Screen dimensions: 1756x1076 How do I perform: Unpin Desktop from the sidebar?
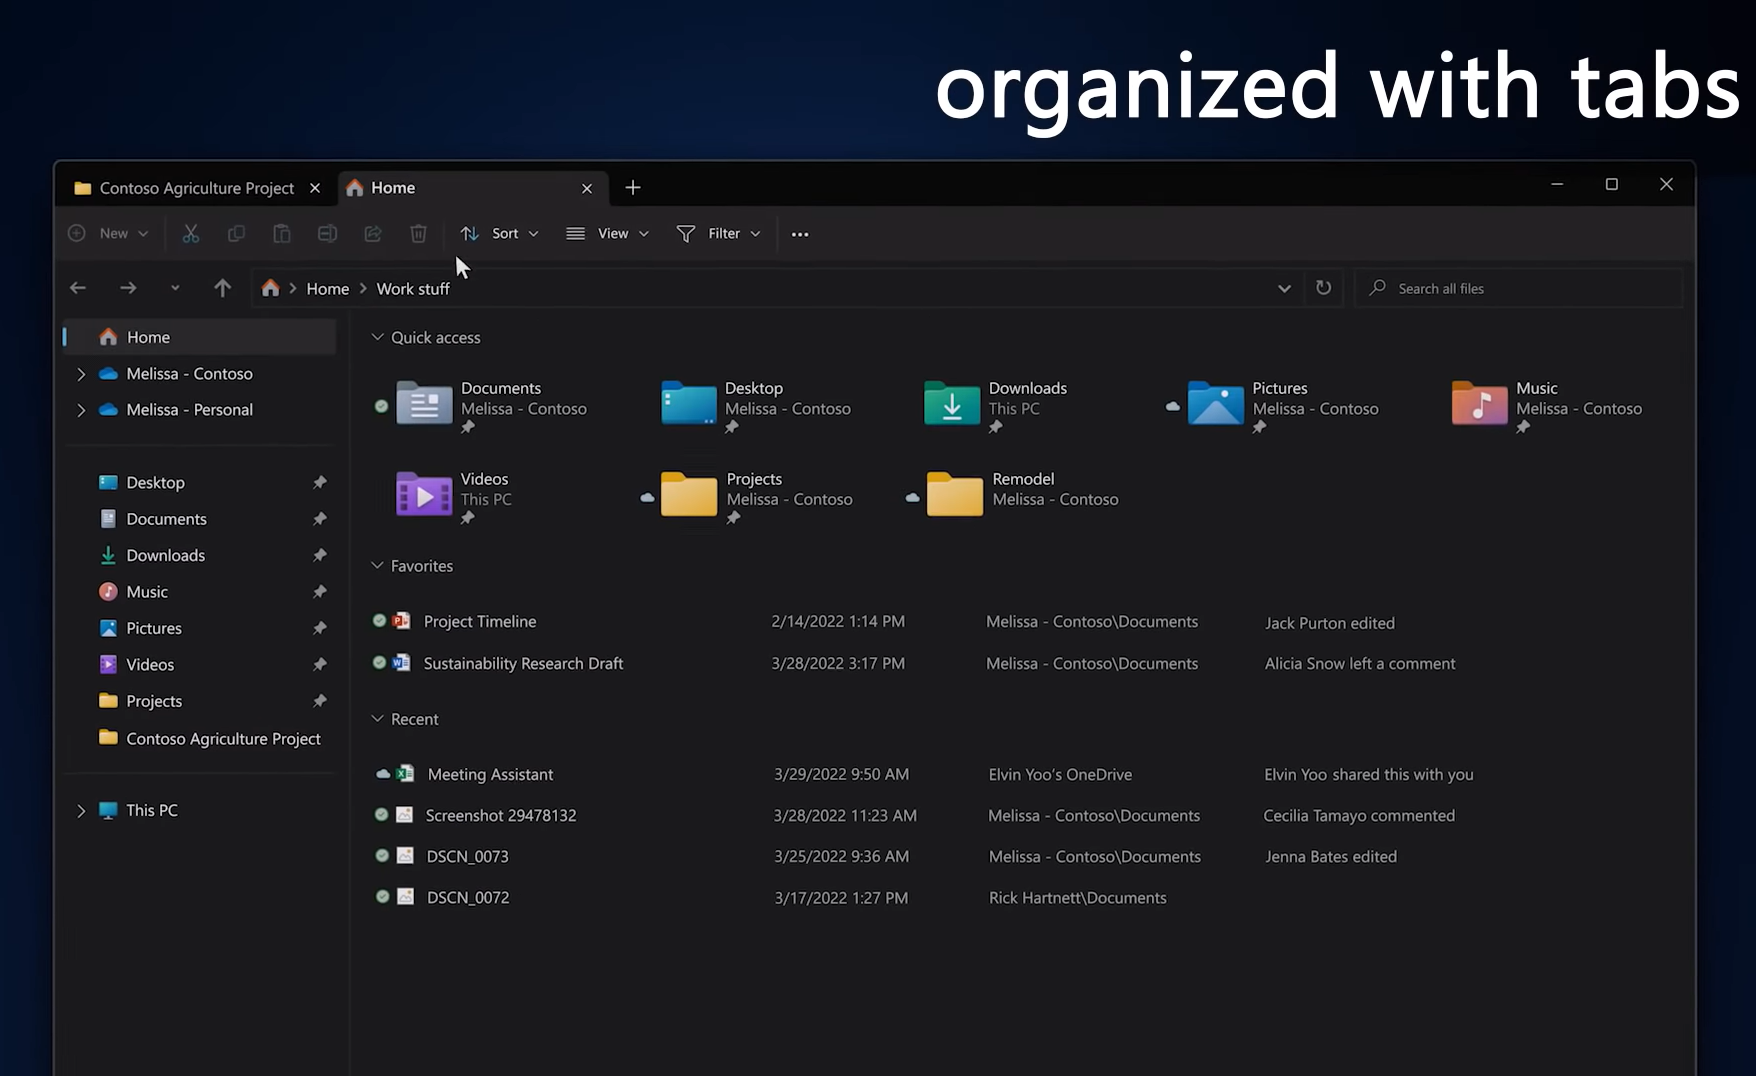point(320,482)
